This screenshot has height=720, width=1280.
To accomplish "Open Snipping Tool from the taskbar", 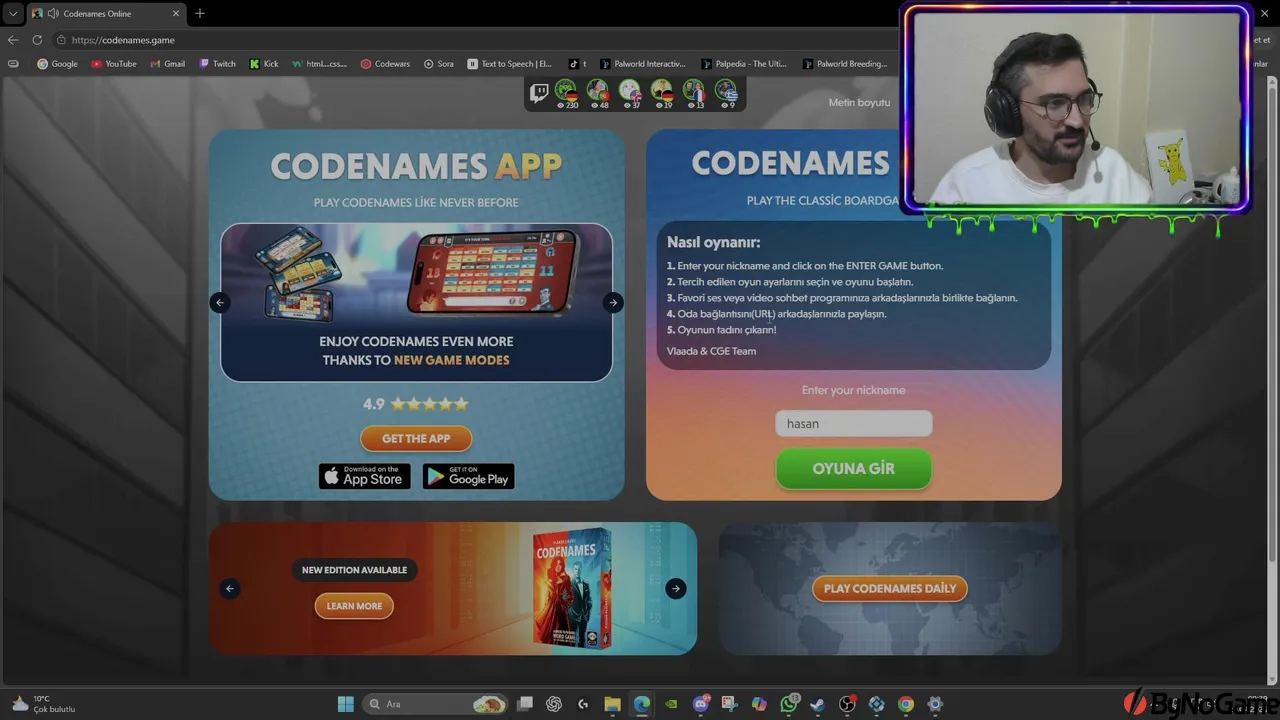I will (730, 704).
